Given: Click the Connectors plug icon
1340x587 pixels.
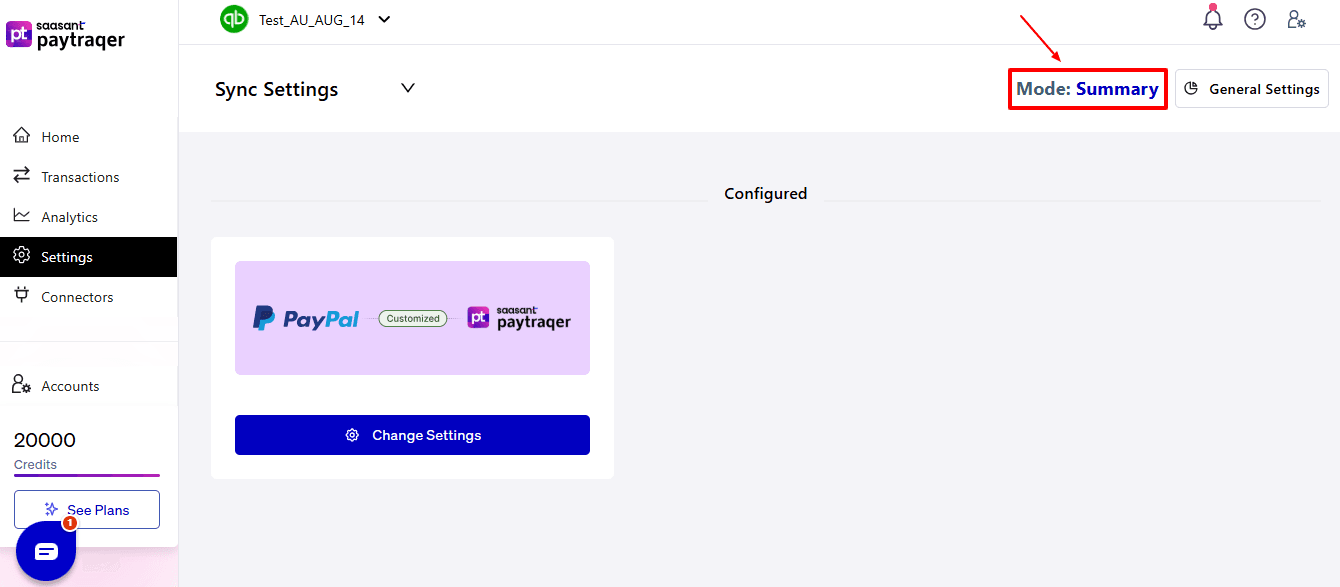Looking at the screenshot, I should coord(22,296).
